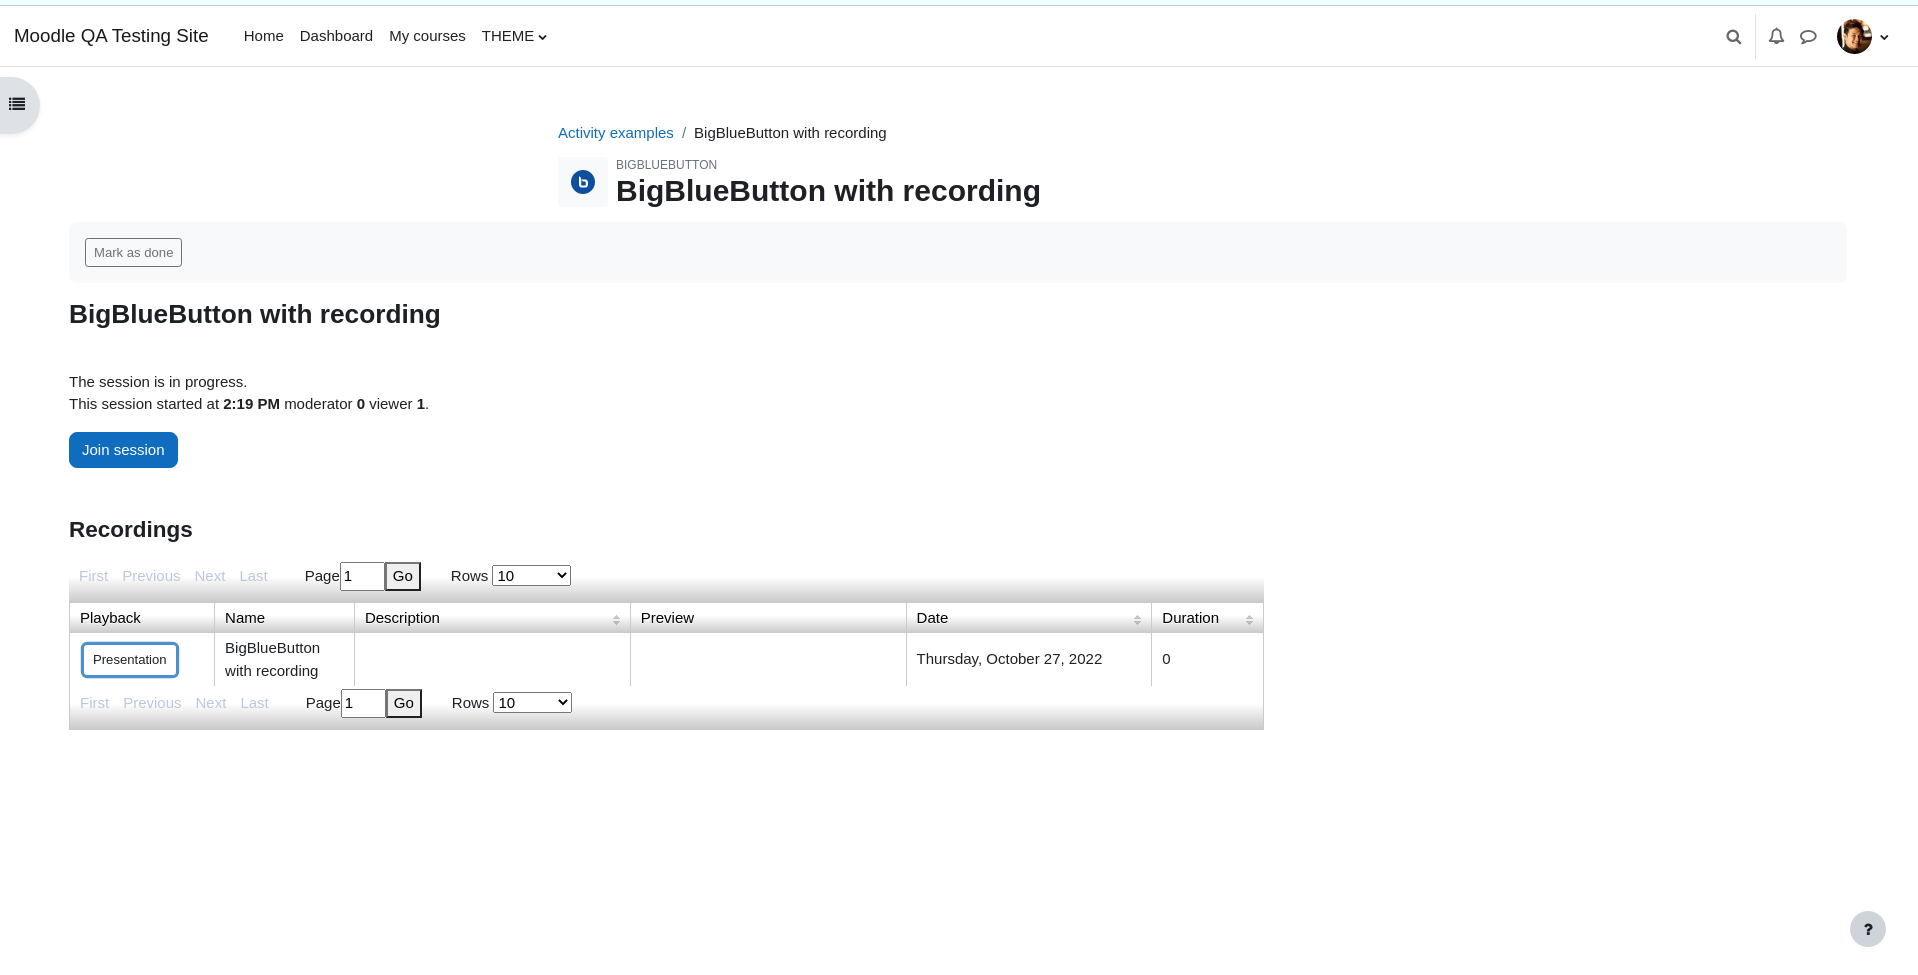Click the top Next pagination link
Image resolution: width=1918 pixels, height=975 pixels.
[210, 576]
